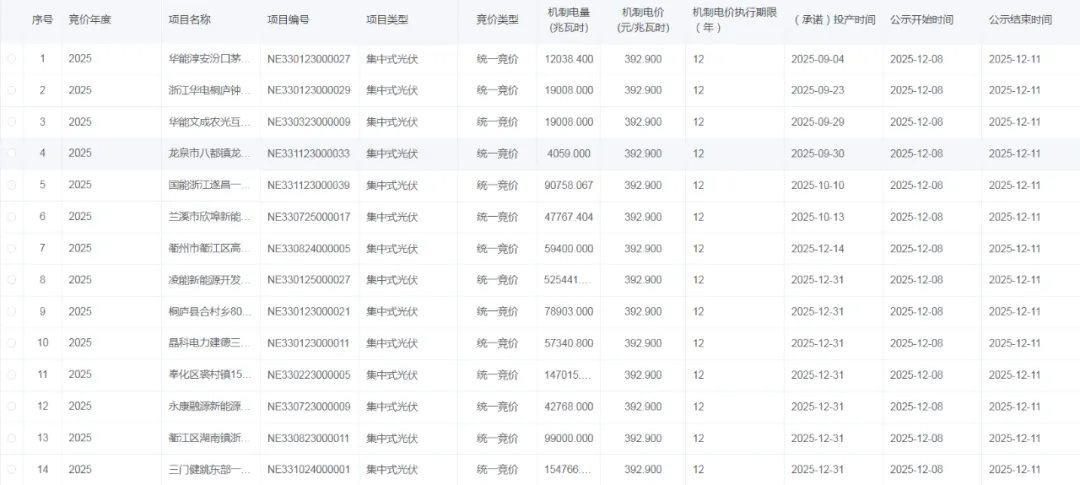The height and width of the screenshot is (485, 1080).
Task: Select the radio button for row 1
Action: point(11,59)
